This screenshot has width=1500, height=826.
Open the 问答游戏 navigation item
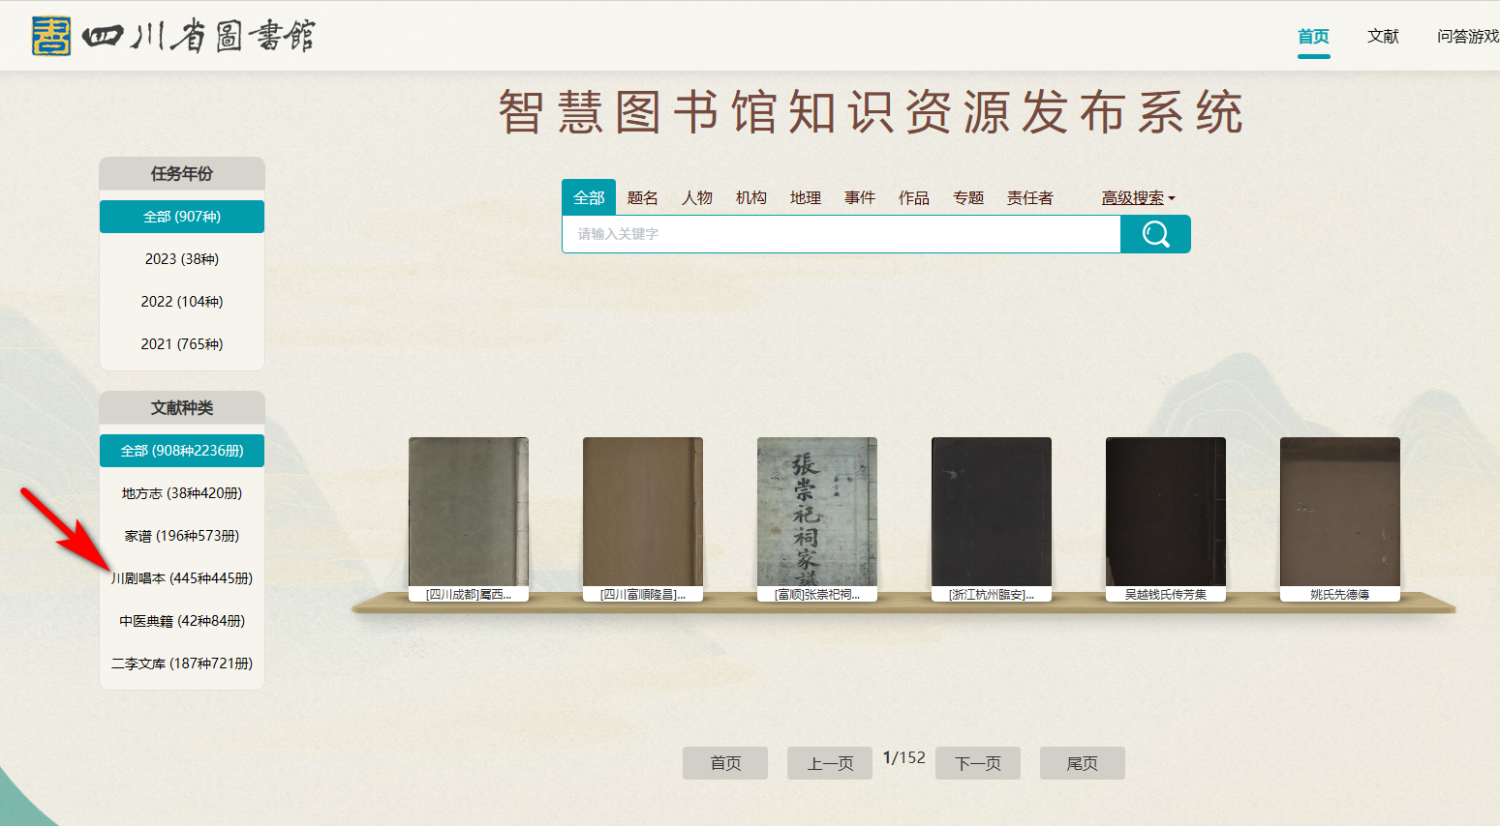(x=1467, y=36)
